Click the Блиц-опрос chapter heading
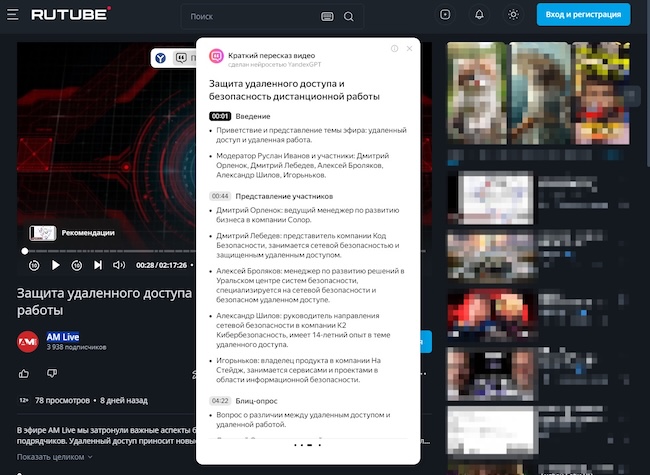The height and width of the screenshot is (475, 650). [x=256, y=401]
